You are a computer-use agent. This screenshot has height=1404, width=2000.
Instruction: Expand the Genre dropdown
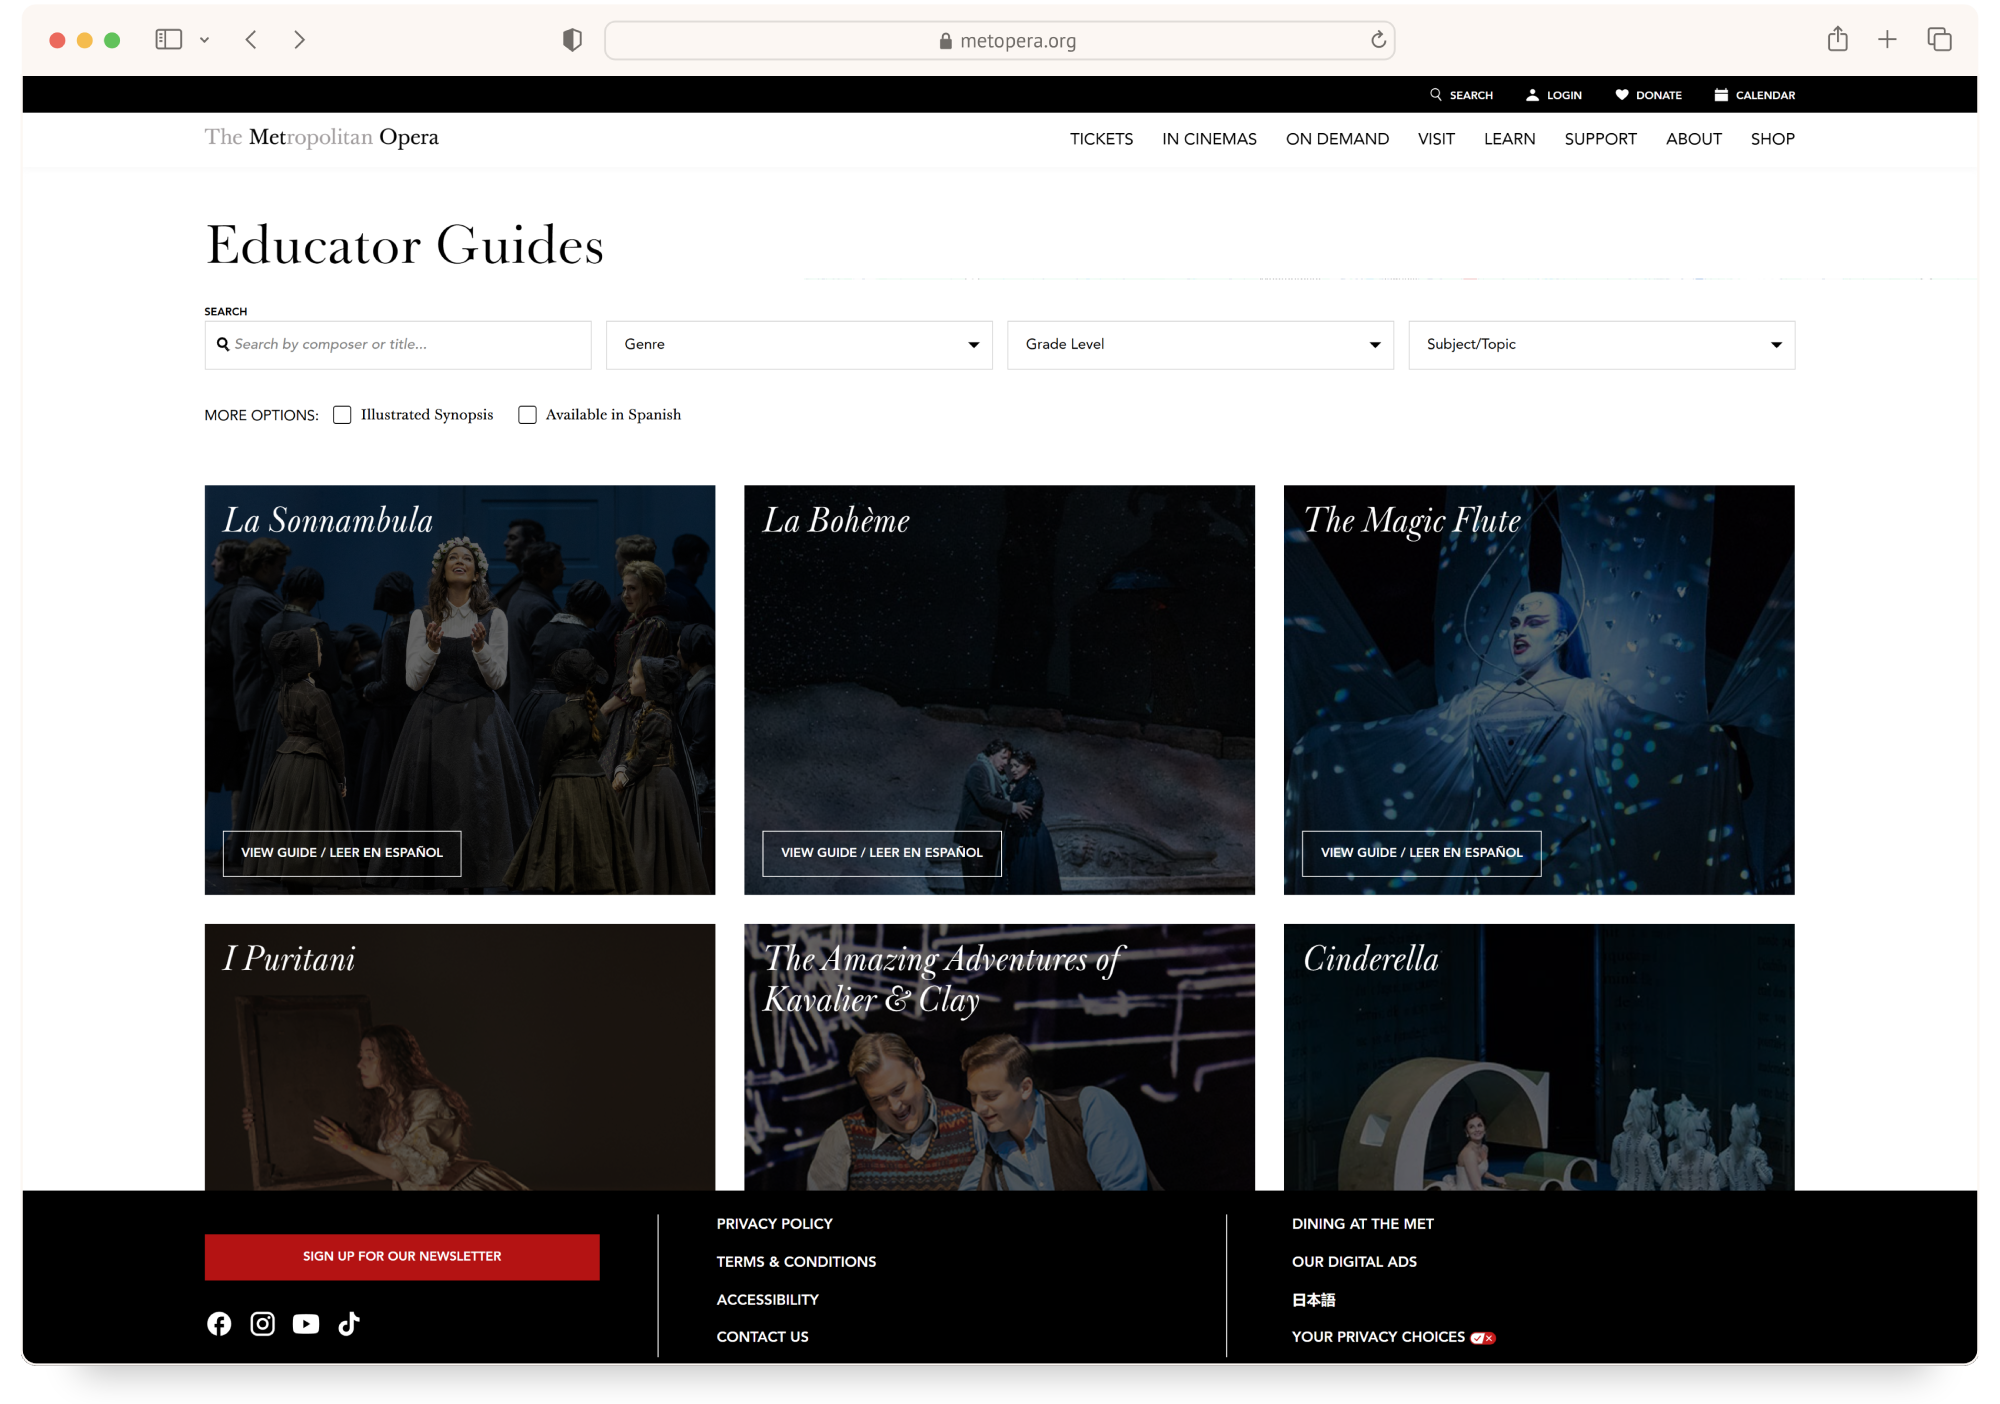[799, 345]
